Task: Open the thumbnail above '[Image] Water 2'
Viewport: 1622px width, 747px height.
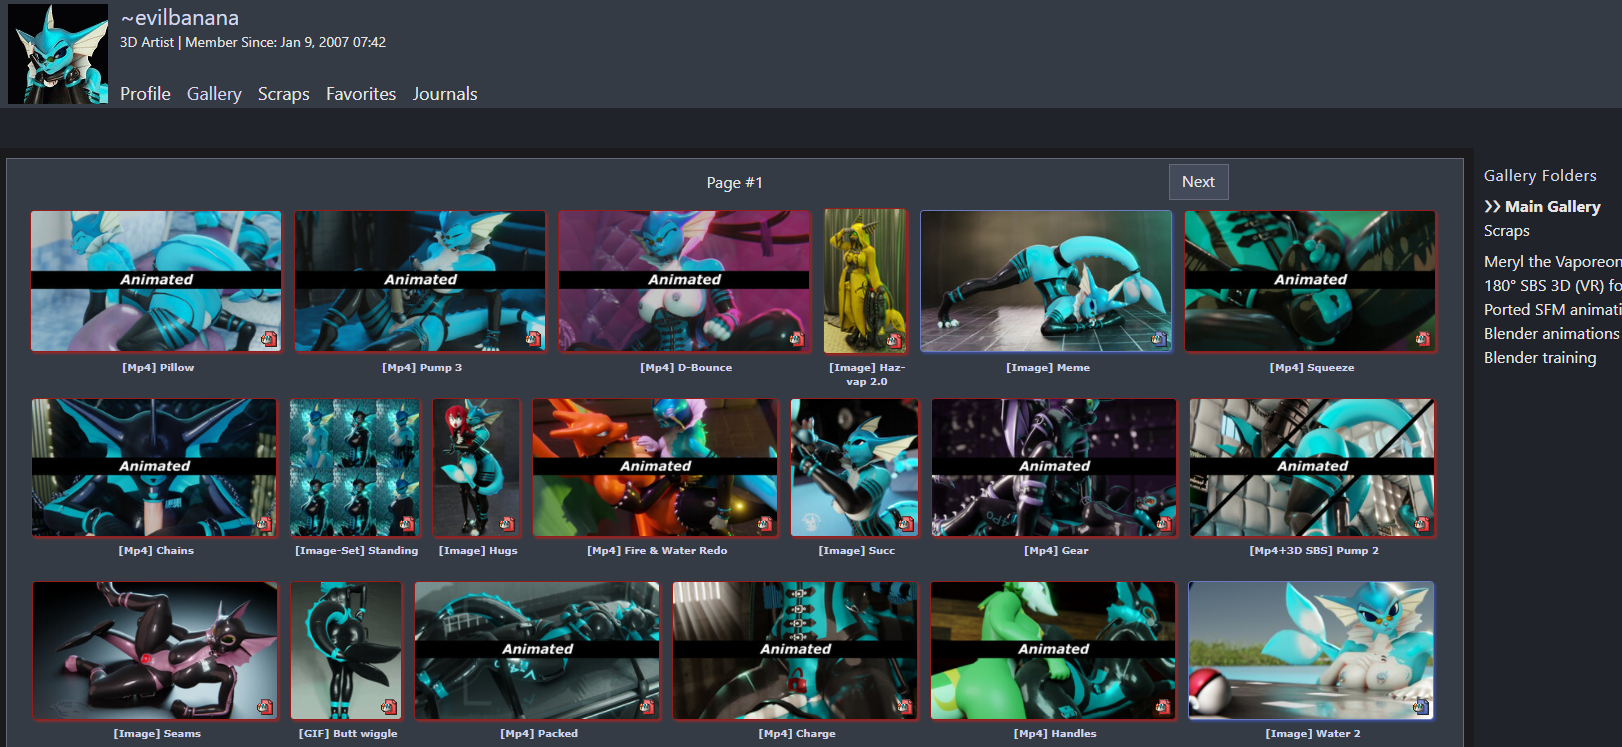Action: 1311,651
